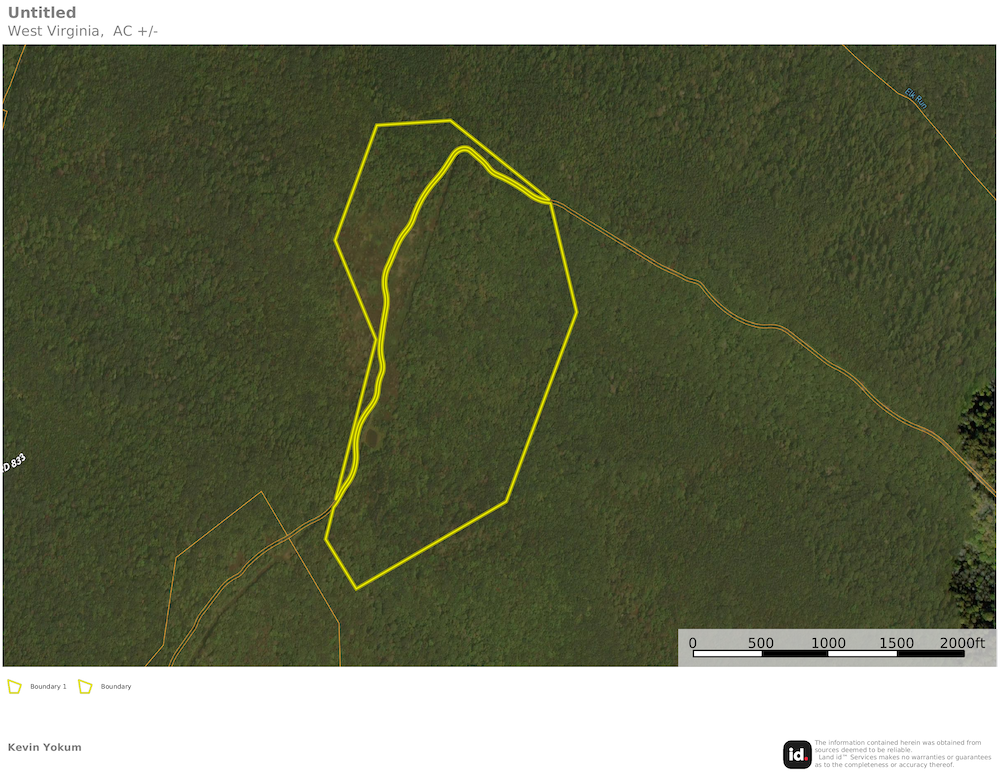Click the Land id logo icon
This screenshot has width=1000, height=773.
point(797,754)
